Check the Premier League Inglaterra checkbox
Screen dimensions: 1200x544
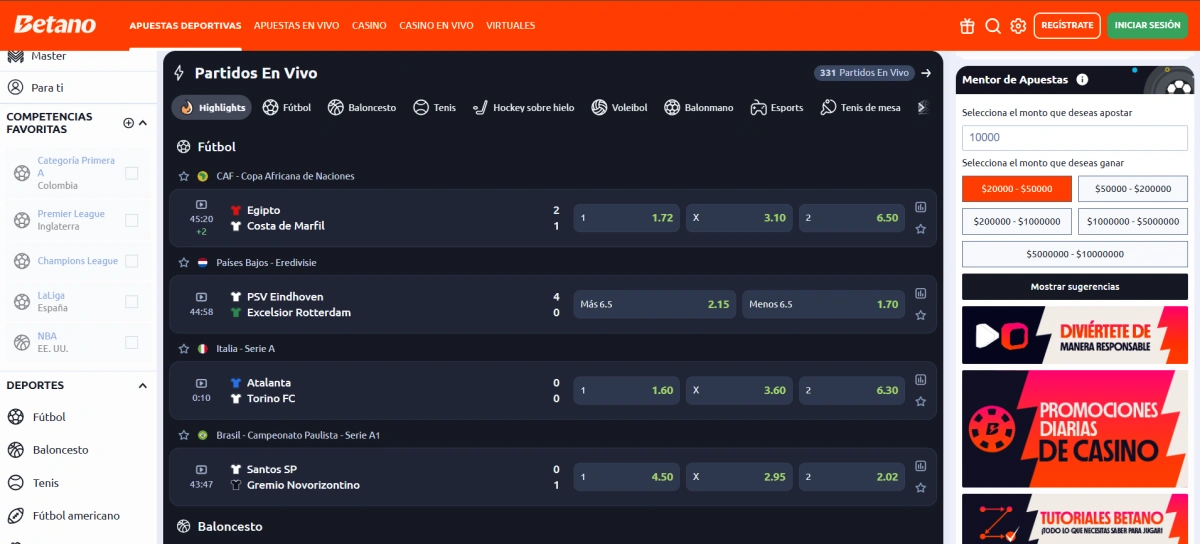point(131,220)
